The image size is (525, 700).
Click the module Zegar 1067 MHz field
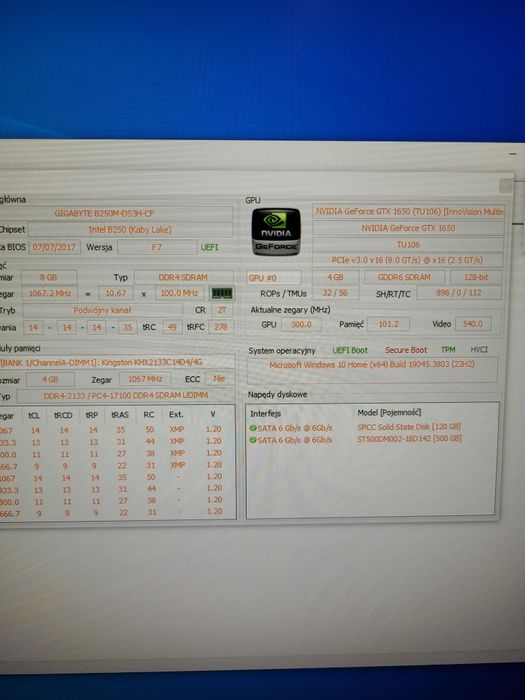point(145,379)
